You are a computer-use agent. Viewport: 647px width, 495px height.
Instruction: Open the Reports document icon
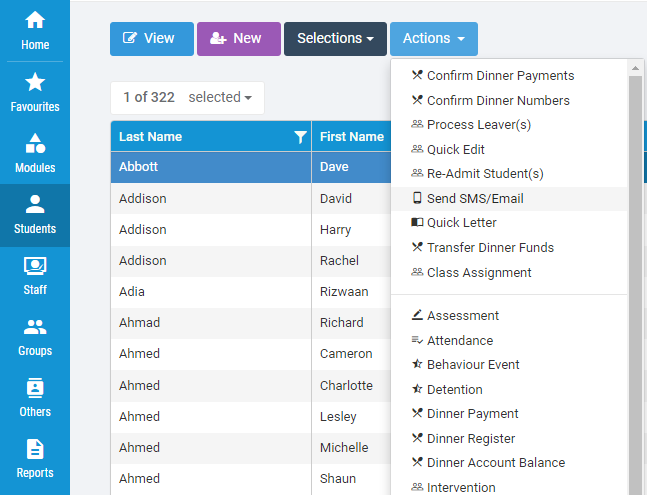click(x=35, y=449)
